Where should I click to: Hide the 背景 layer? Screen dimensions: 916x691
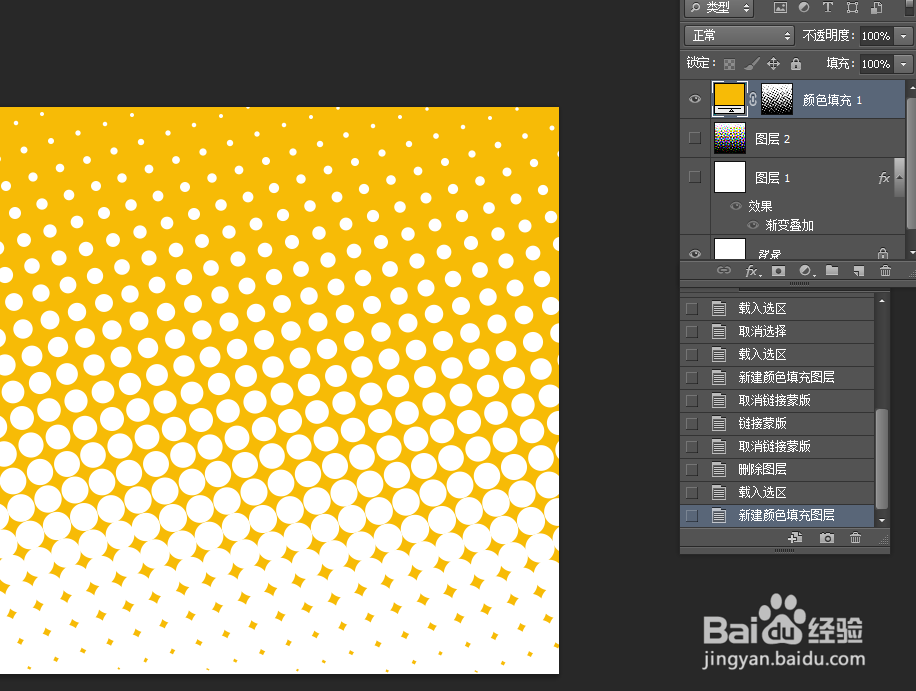tap(695, 254)
